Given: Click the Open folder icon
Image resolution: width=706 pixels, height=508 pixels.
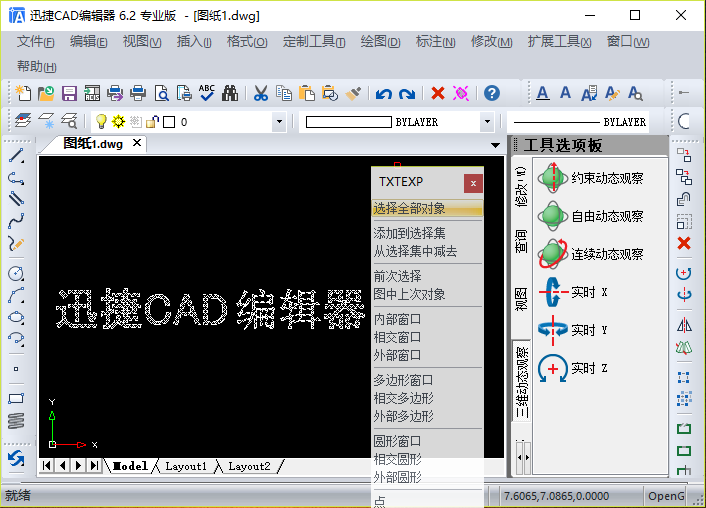Looking at the screenshot, I should click(46, 93).
